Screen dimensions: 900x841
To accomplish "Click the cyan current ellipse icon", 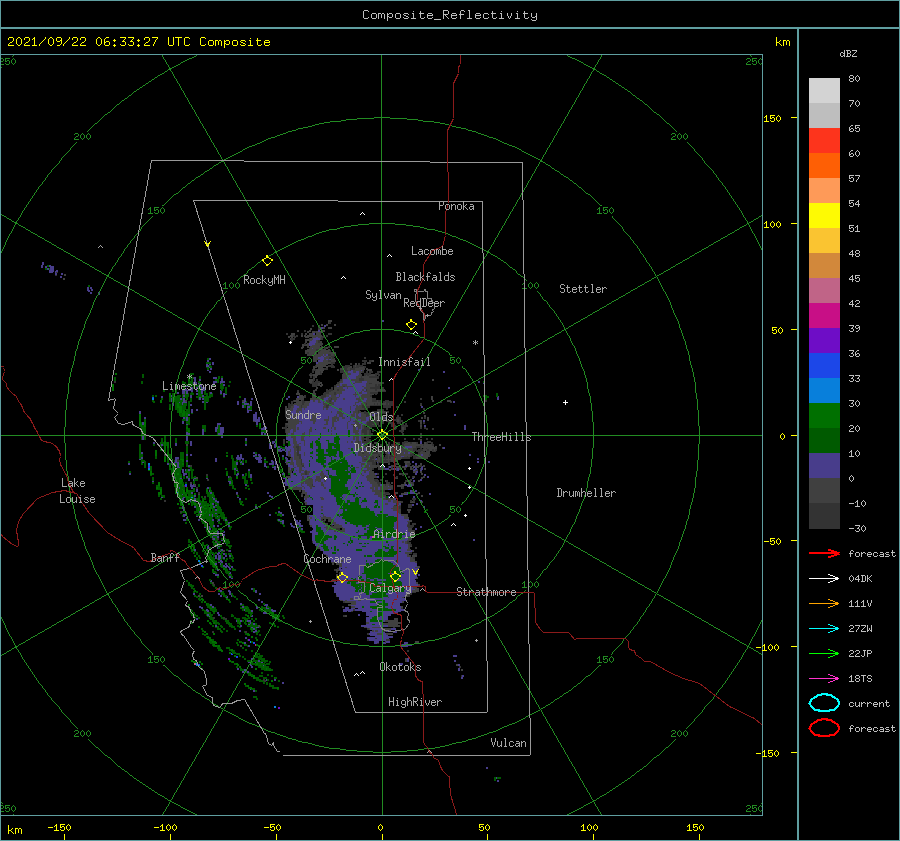I will 824,703.
